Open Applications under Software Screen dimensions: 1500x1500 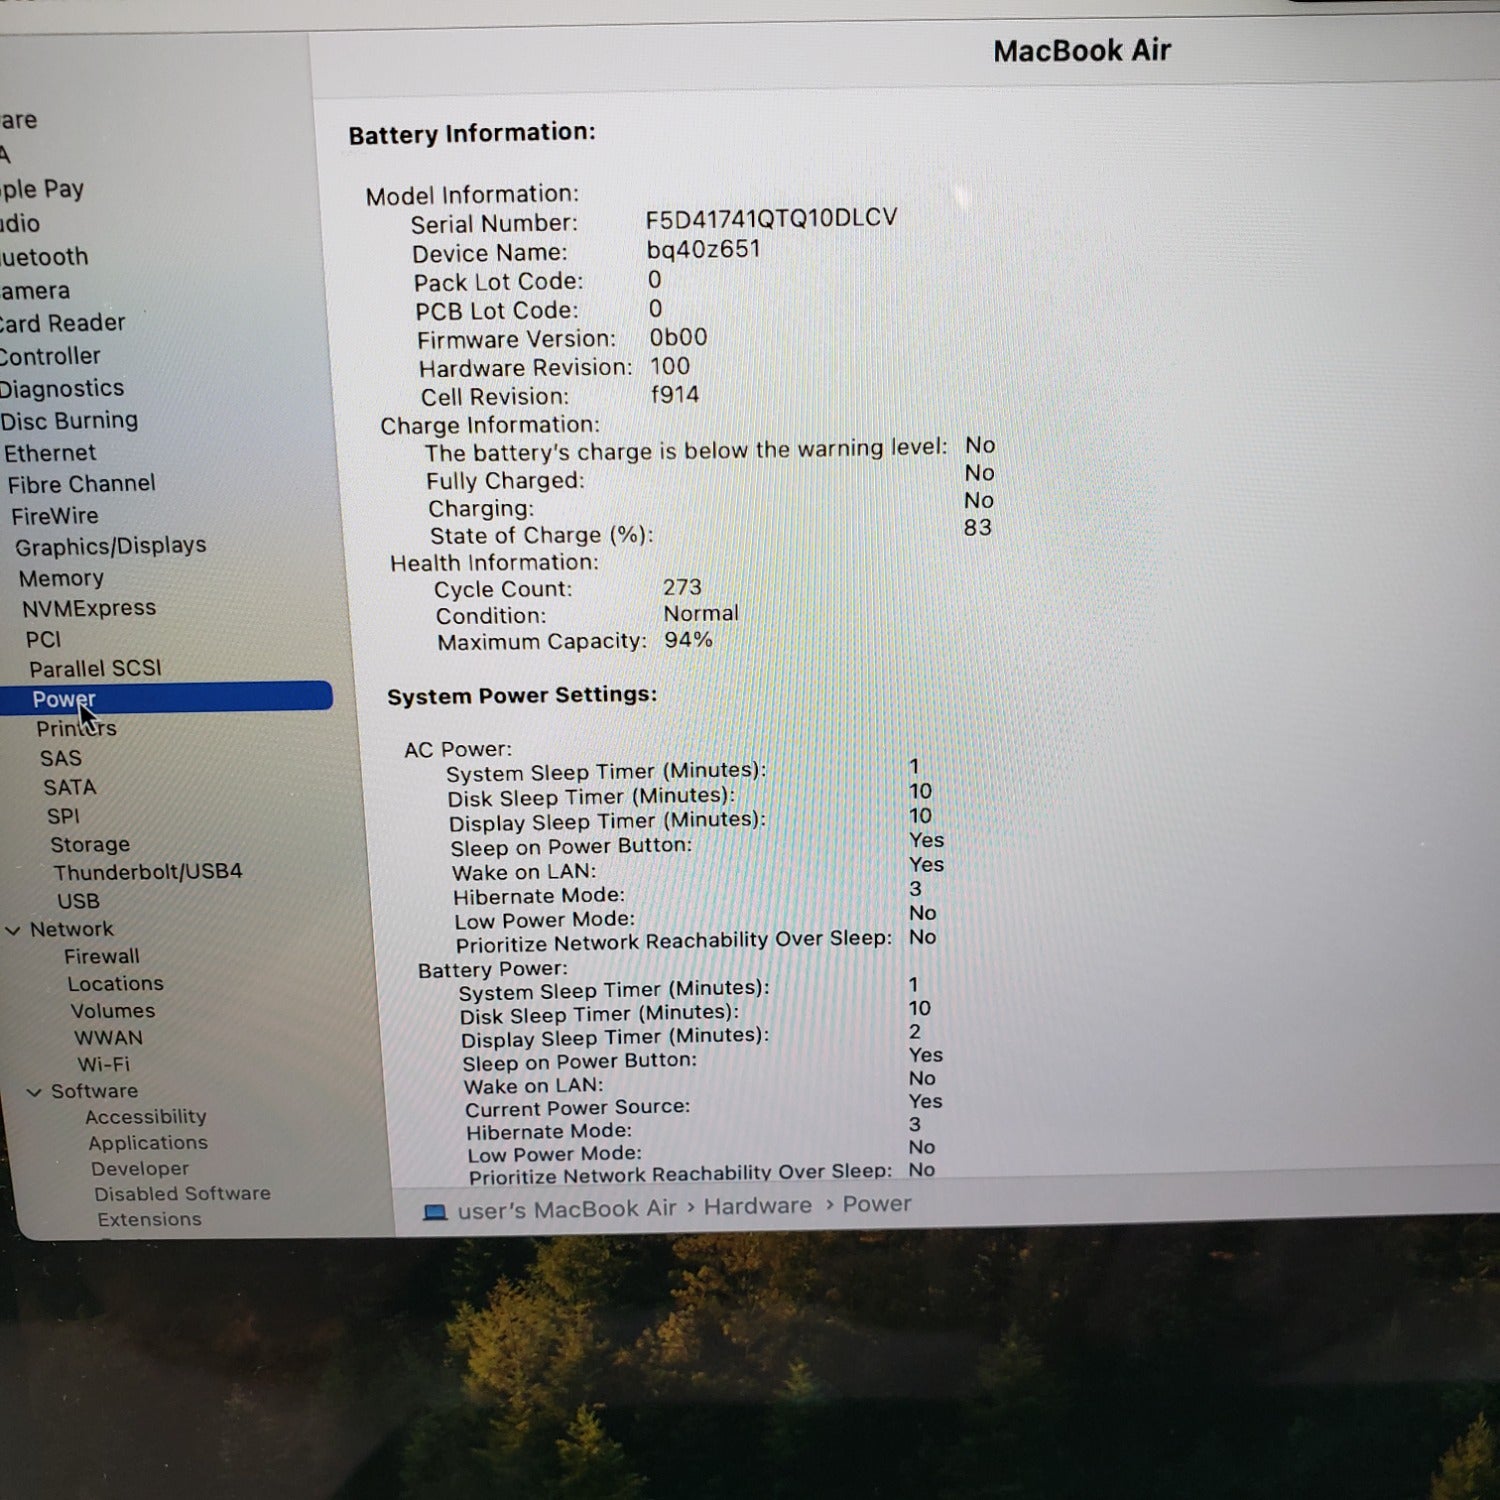[x=148, y=1143]
